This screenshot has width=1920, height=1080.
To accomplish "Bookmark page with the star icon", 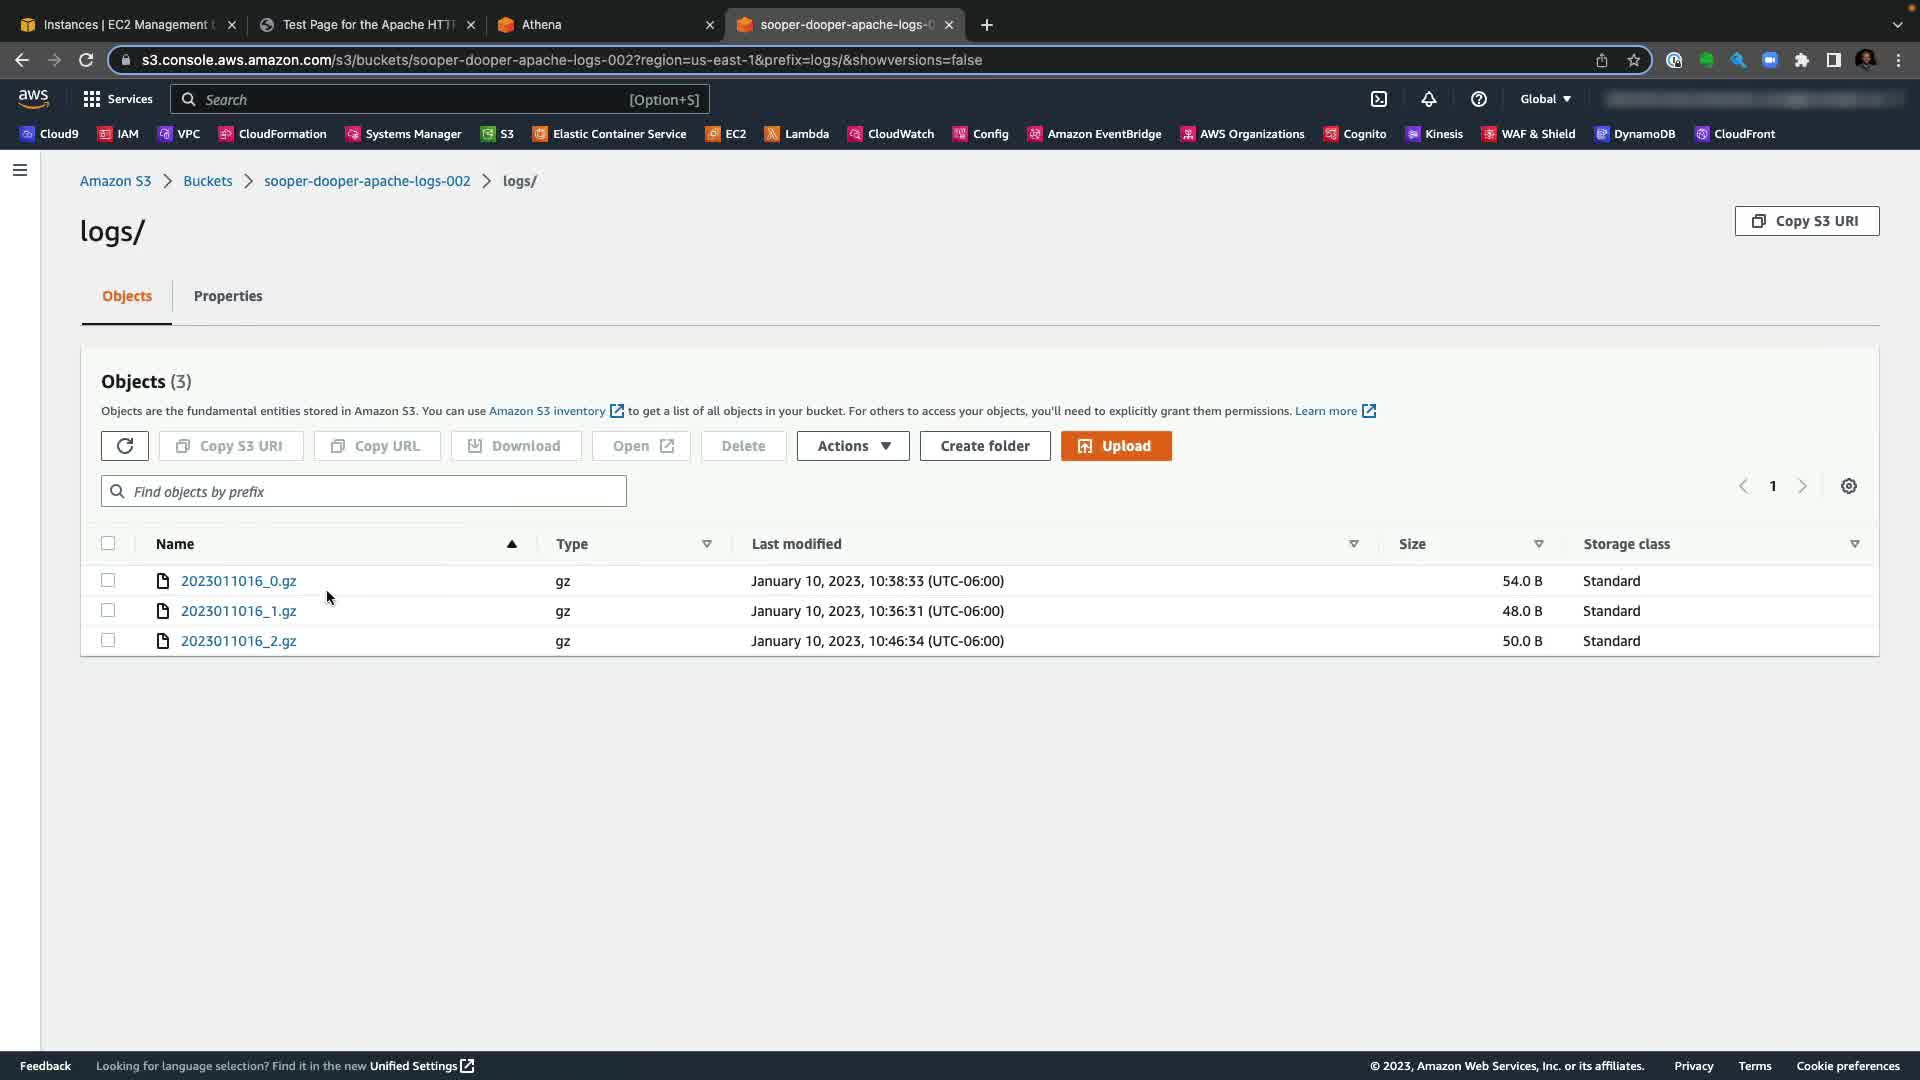I will [x=1634, y=60].
